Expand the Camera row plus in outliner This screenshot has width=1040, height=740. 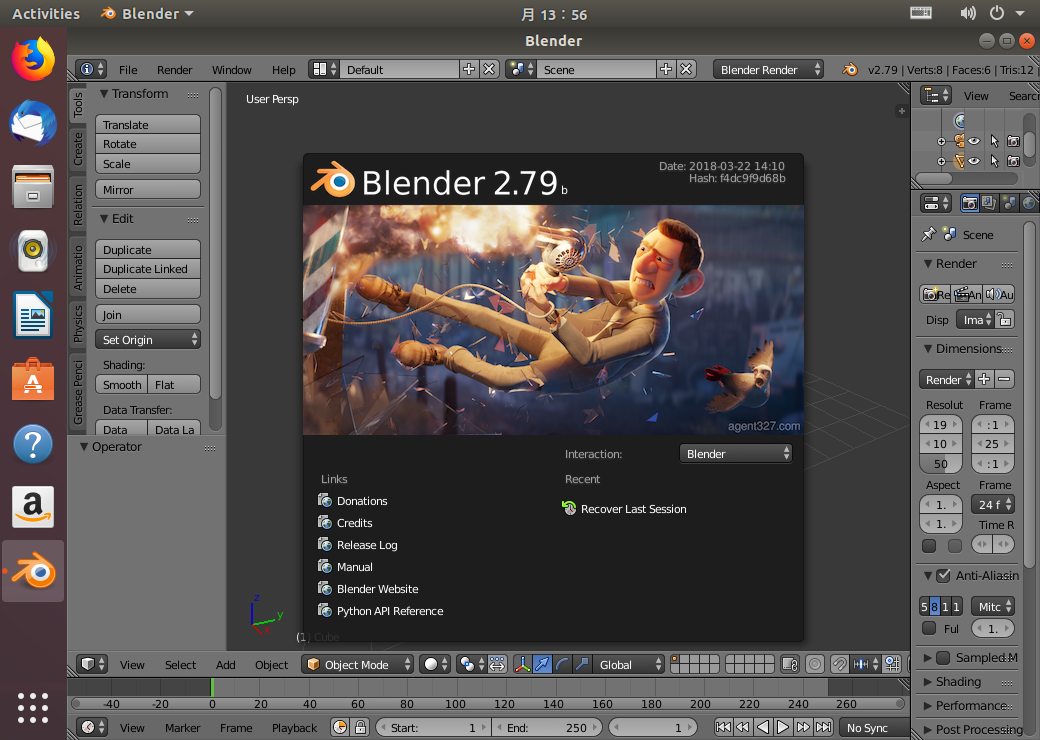point(941,141)
